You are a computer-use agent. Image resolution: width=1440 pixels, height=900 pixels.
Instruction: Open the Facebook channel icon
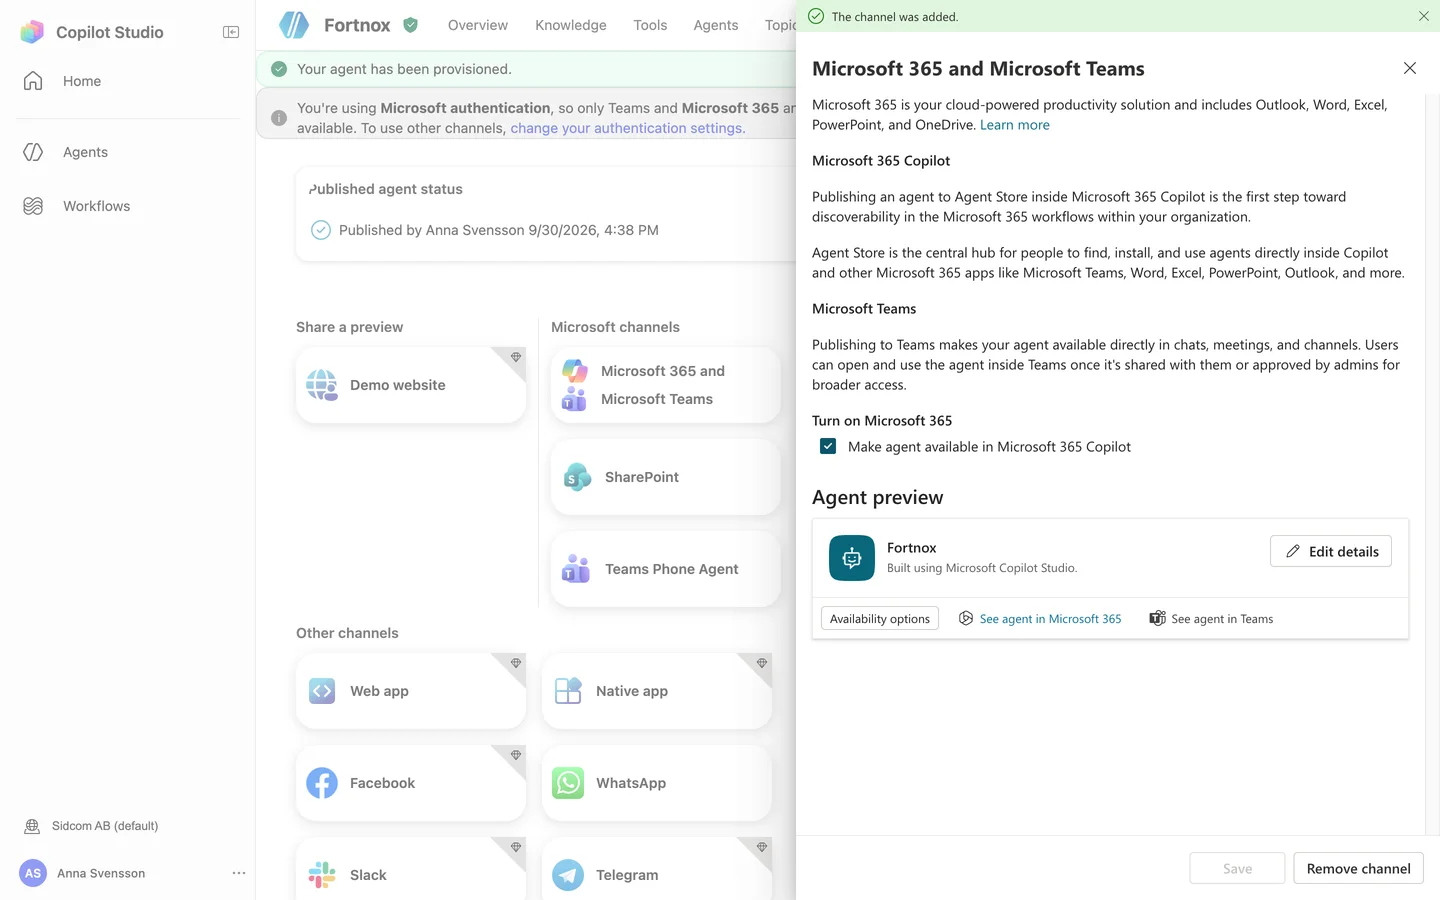[x=322, y=783]
